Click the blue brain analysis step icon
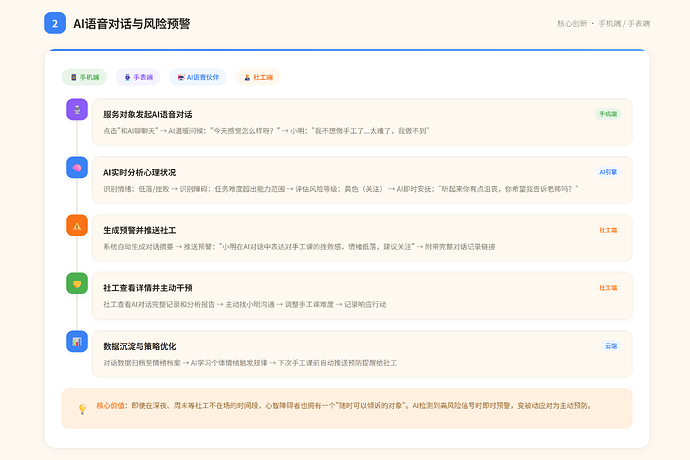 click(77, 168)
